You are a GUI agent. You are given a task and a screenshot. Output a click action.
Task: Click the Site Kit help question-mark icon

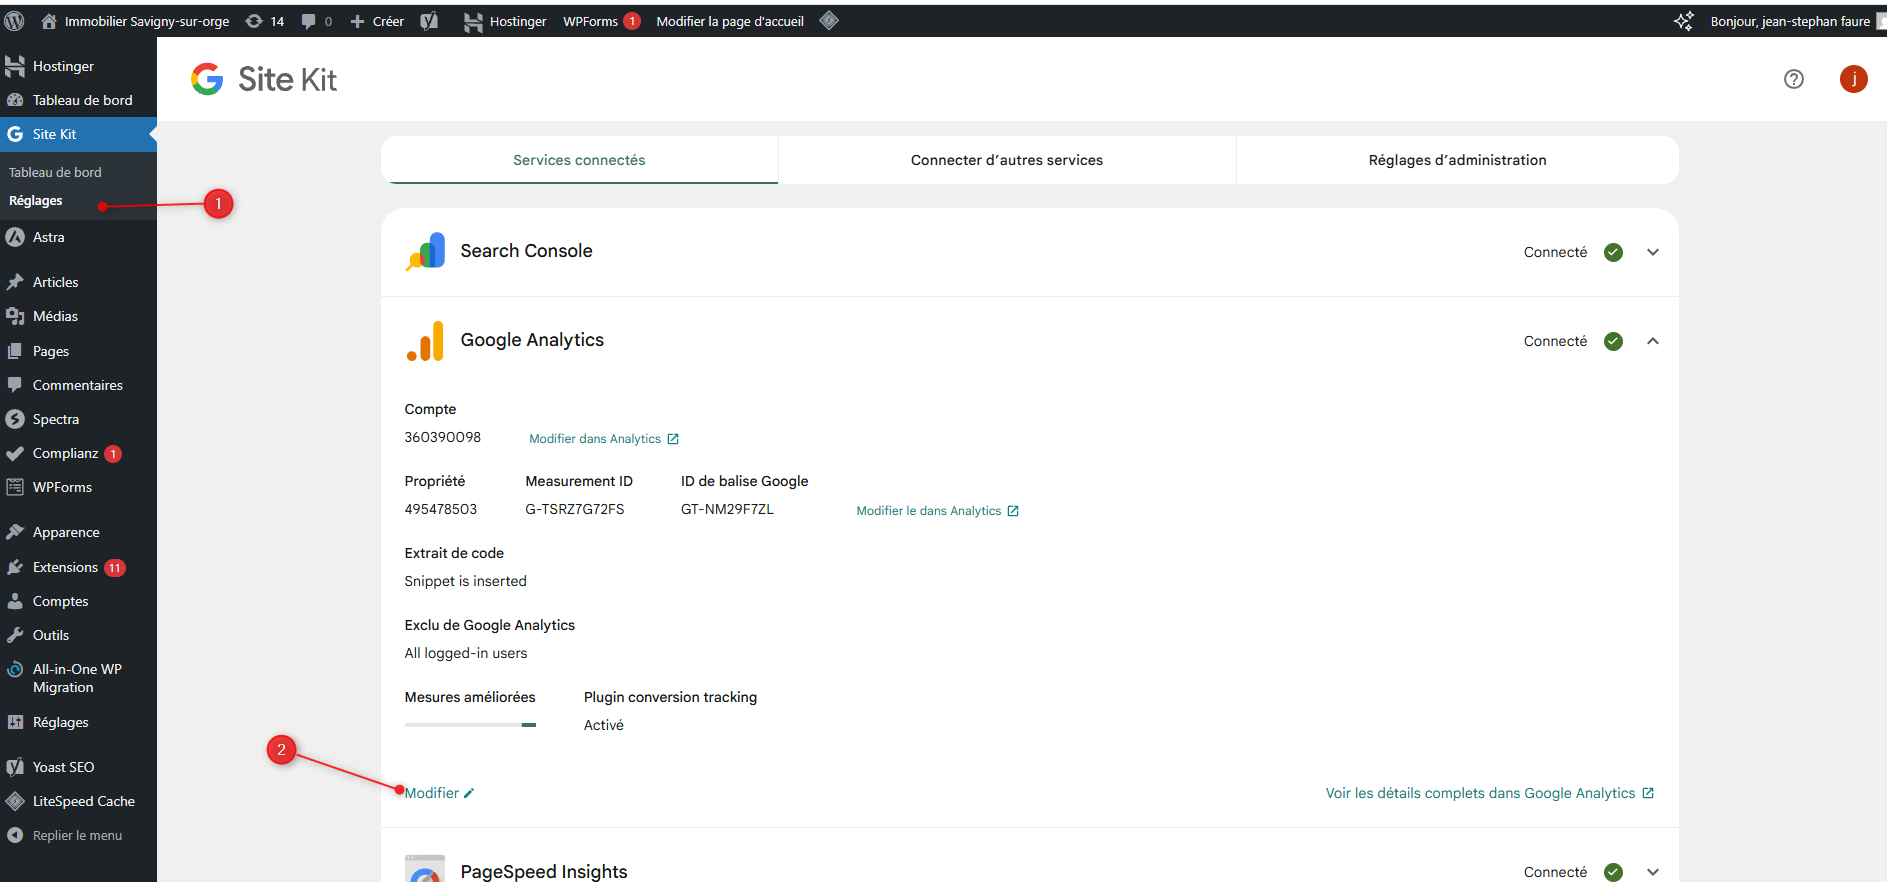click(1793, 79)
